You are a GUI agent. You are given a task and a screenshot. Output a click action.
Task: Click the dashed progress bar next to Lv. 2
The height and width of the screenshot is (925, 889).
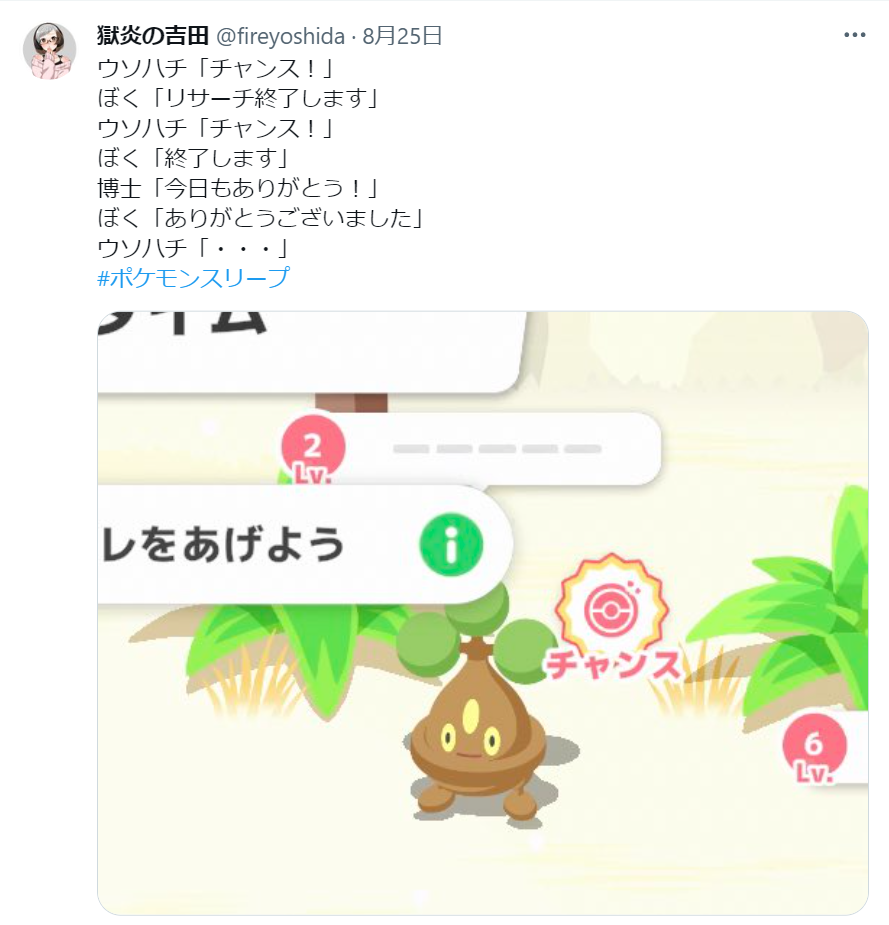coord(497,449)
